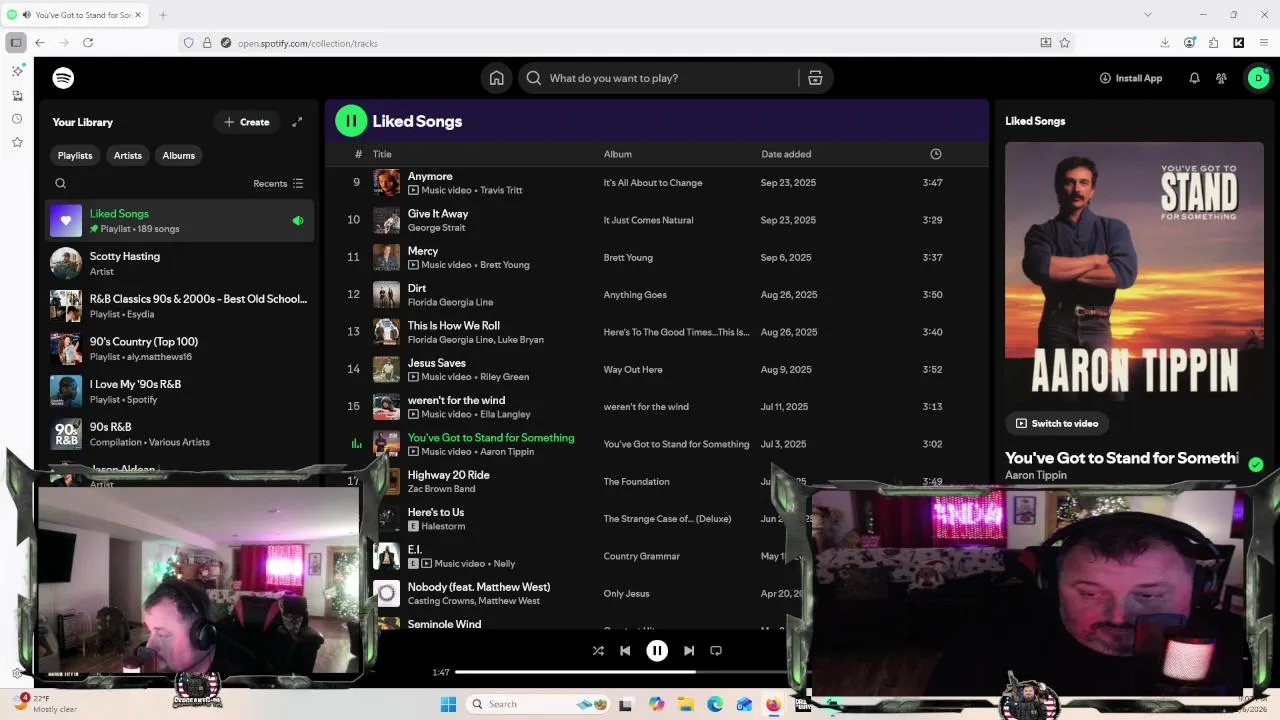Toggle the browser sidebar button
Viewport: 1280px width, 720px height.
(16, 43)
